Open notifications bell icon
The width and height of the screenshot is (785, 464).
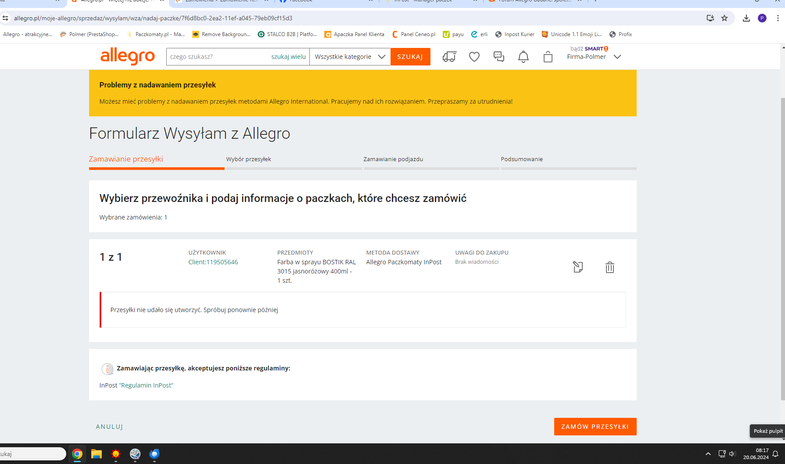tap(523, 57)
